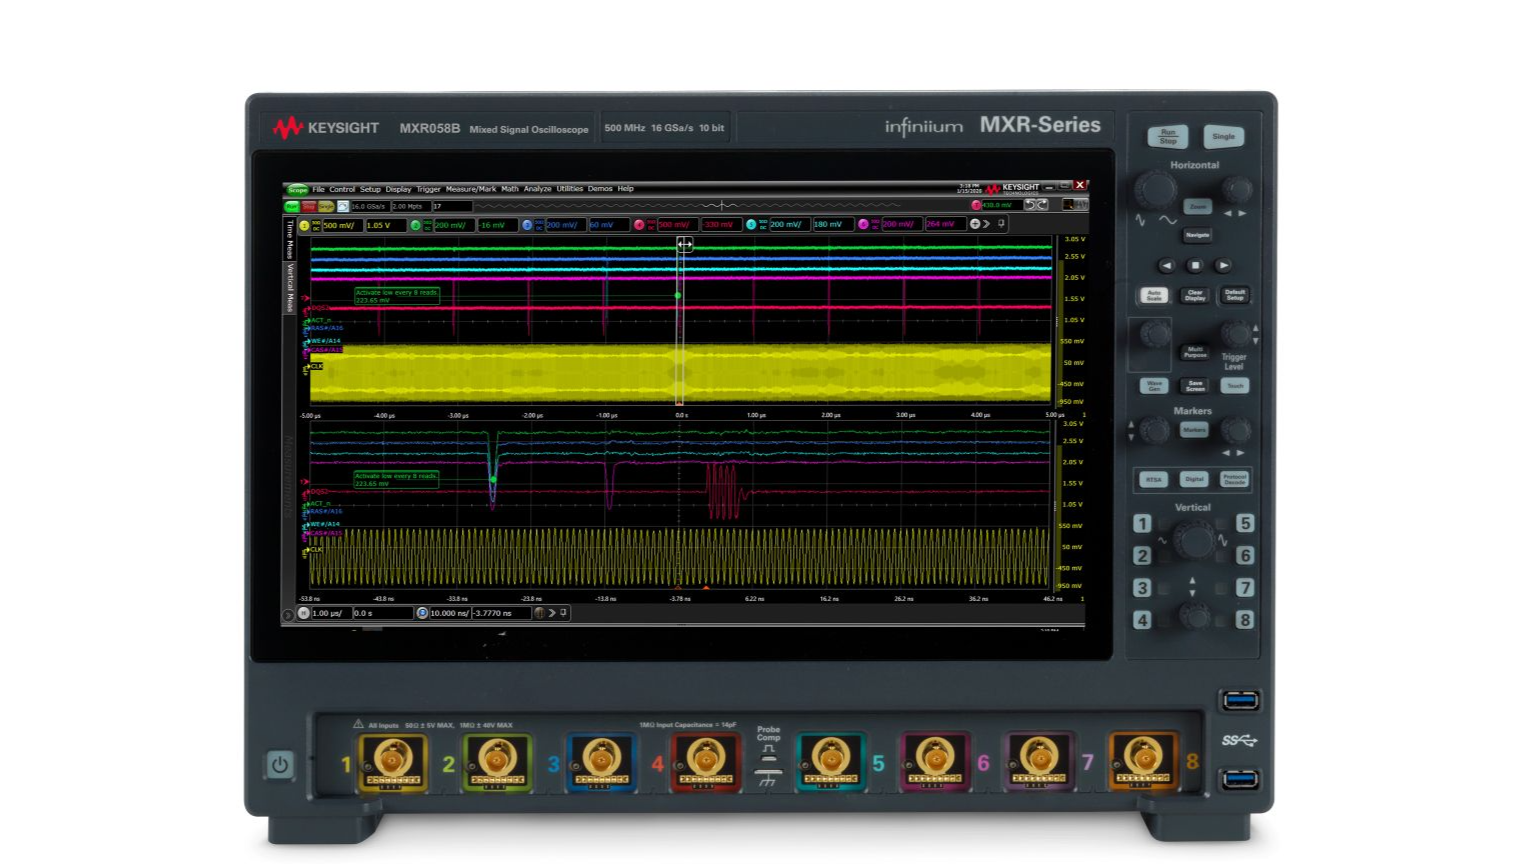Click the yellow Single acquisition toolbar button
The height and width of the screenshot is (864, 1536).
326,206
